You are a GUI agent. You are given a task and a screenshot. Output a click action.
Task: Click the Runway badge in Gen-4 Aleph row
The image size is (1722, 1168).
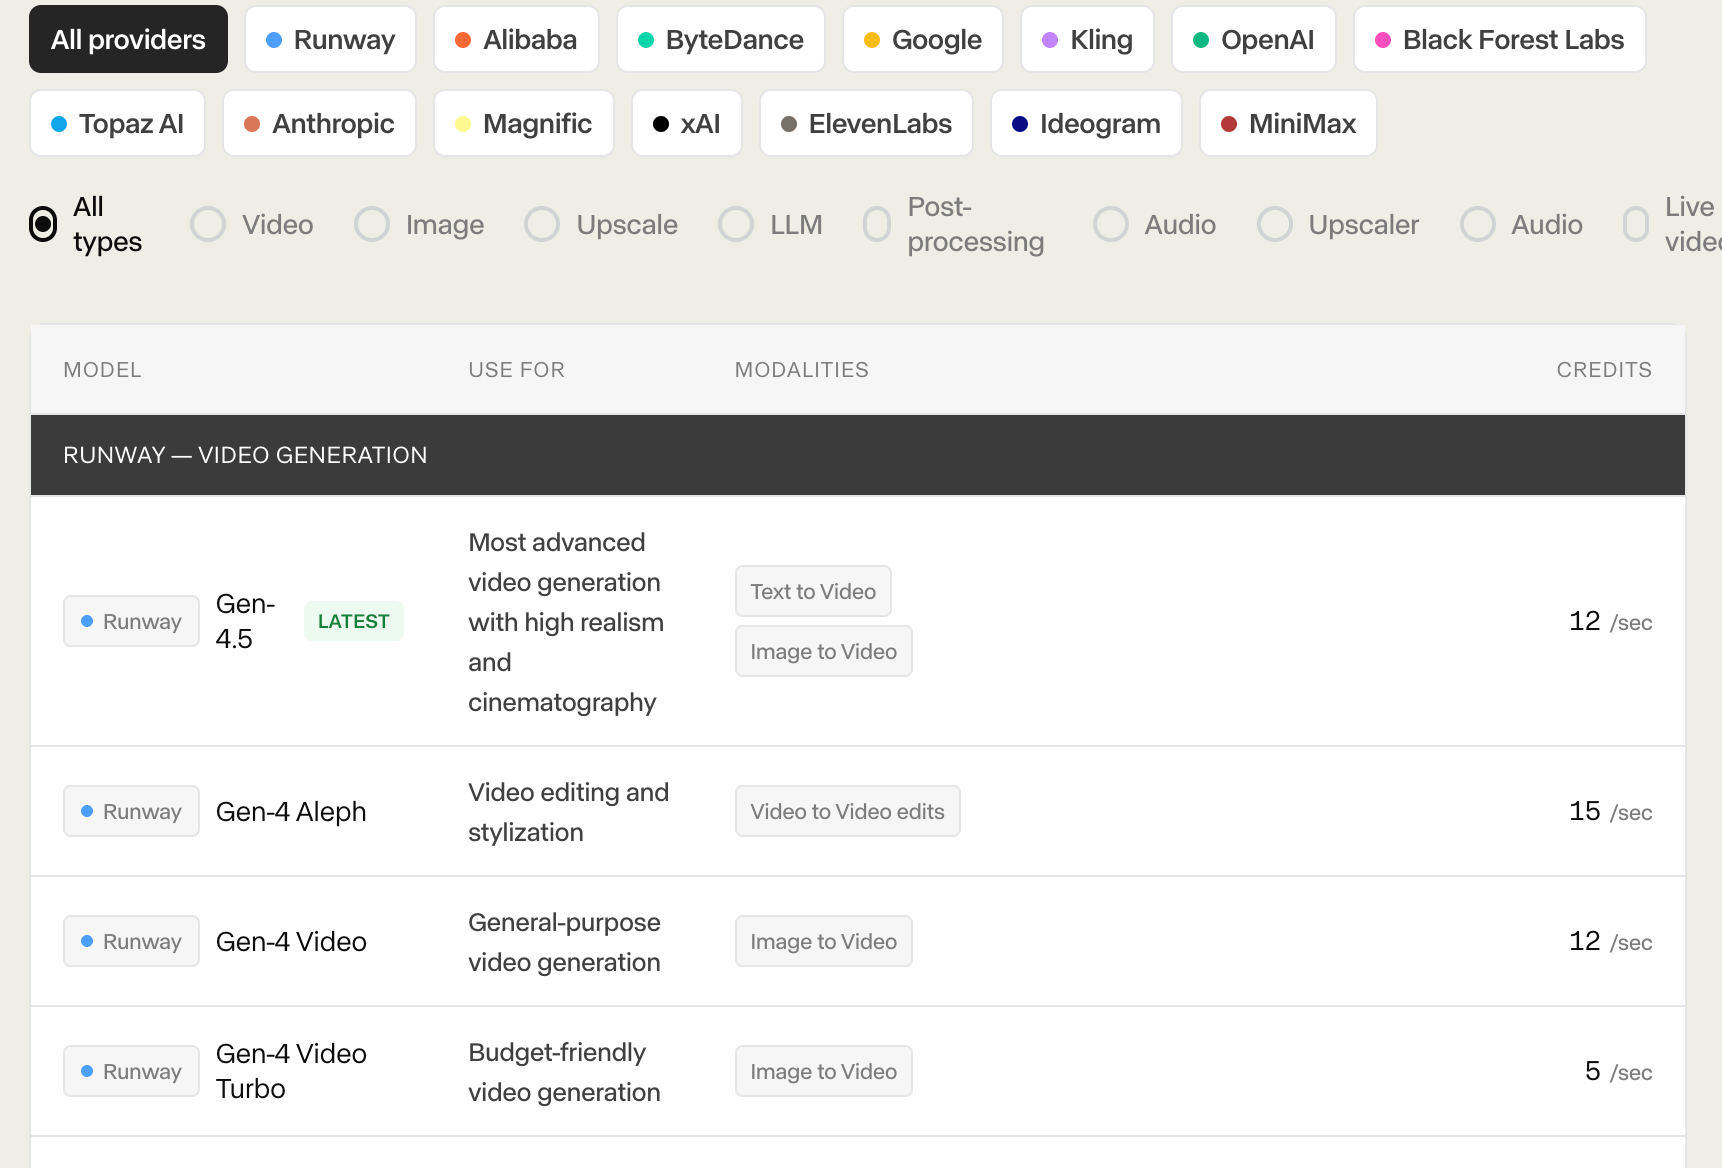(x=132, y=811)
